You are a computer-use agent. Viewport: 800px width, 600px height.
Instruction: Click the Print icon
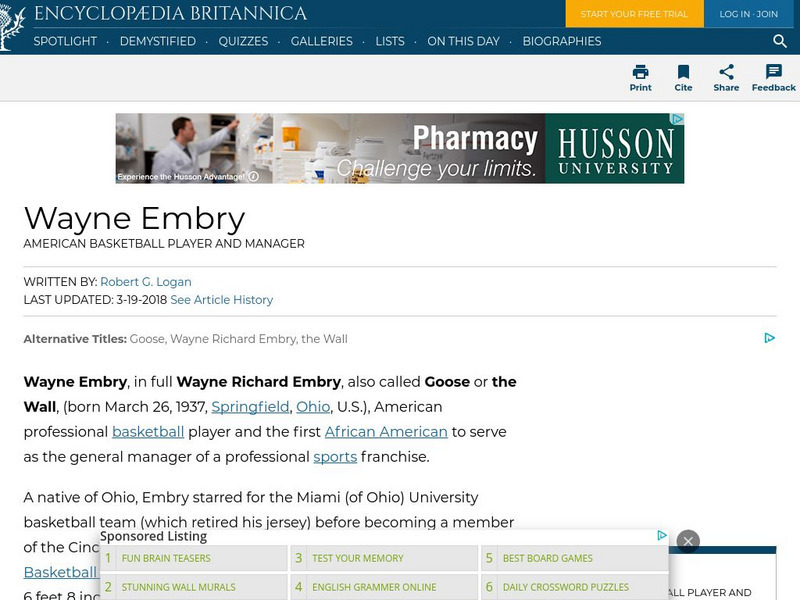[640, 72]
